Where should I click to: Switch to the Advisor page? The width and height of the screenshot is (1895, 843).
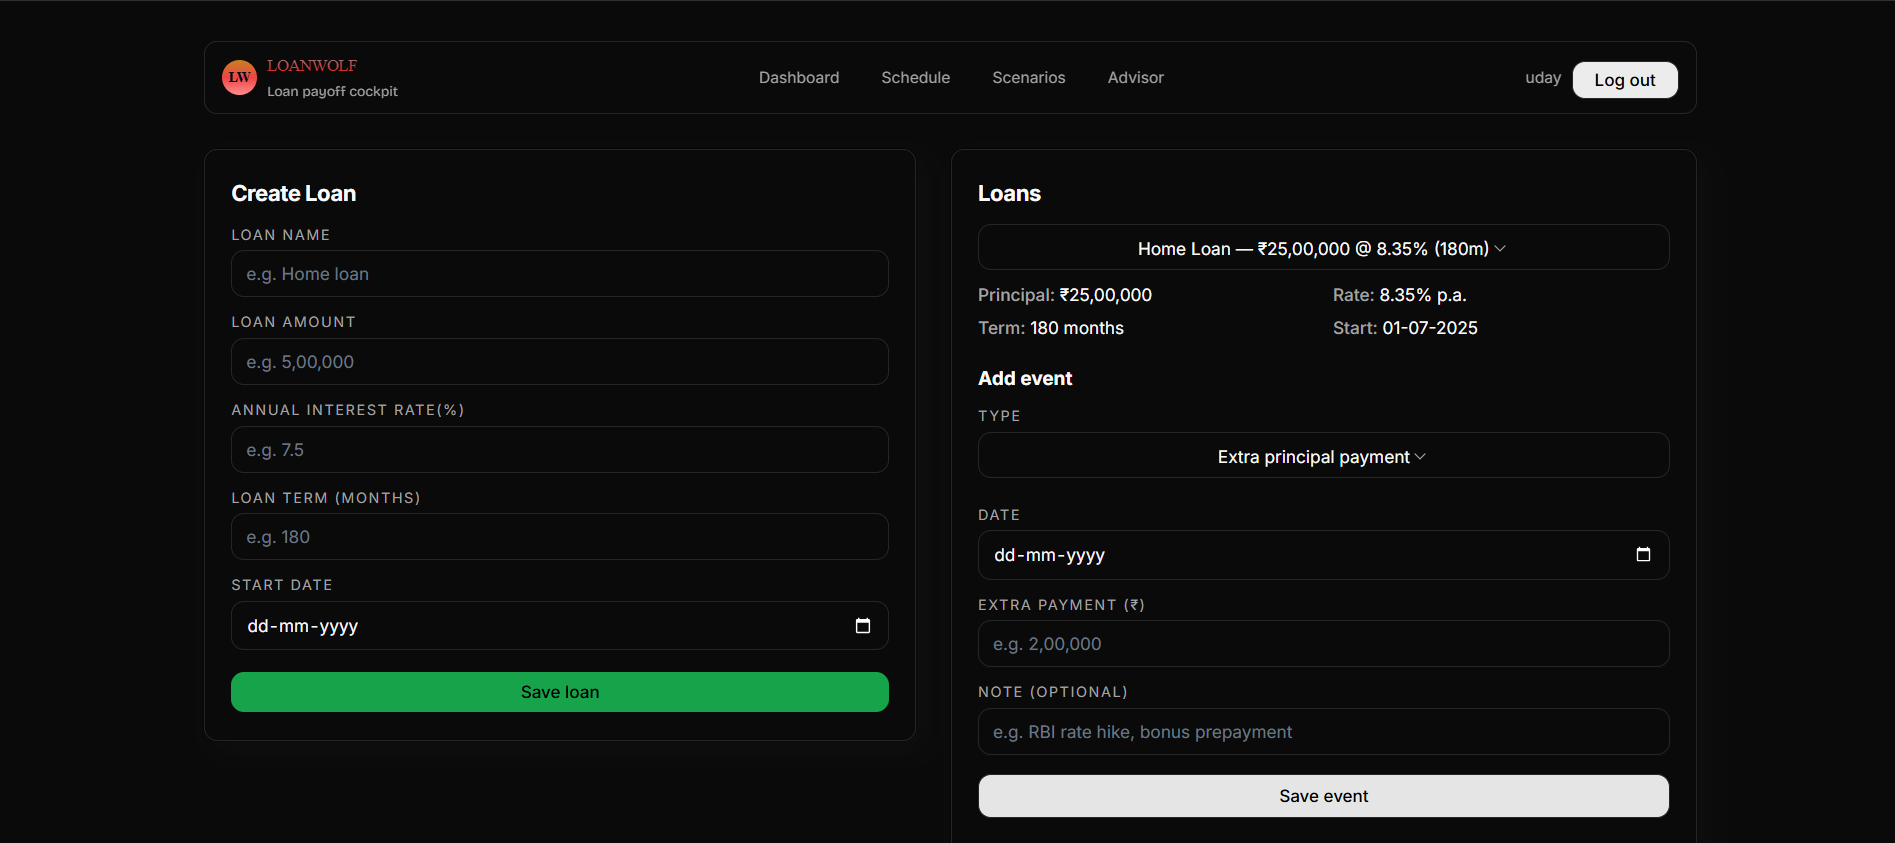tap(1135, 78)
